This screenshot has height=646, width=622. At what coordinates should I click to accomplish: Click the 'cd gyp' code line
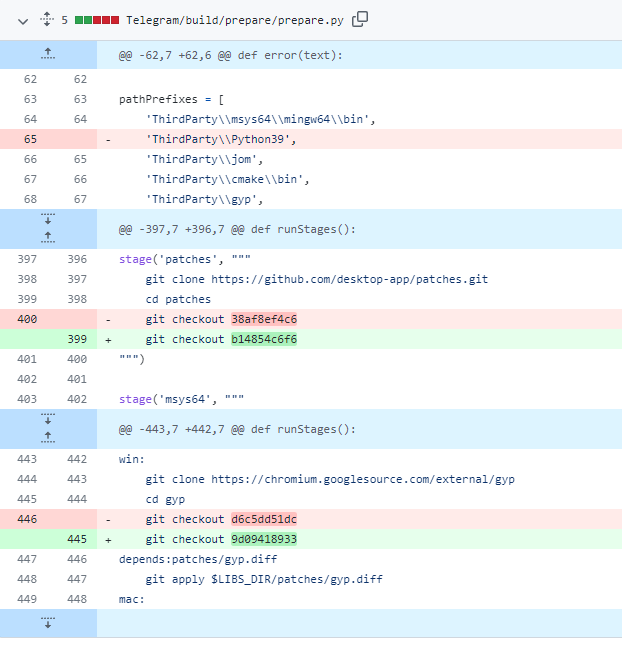[165, 499]
